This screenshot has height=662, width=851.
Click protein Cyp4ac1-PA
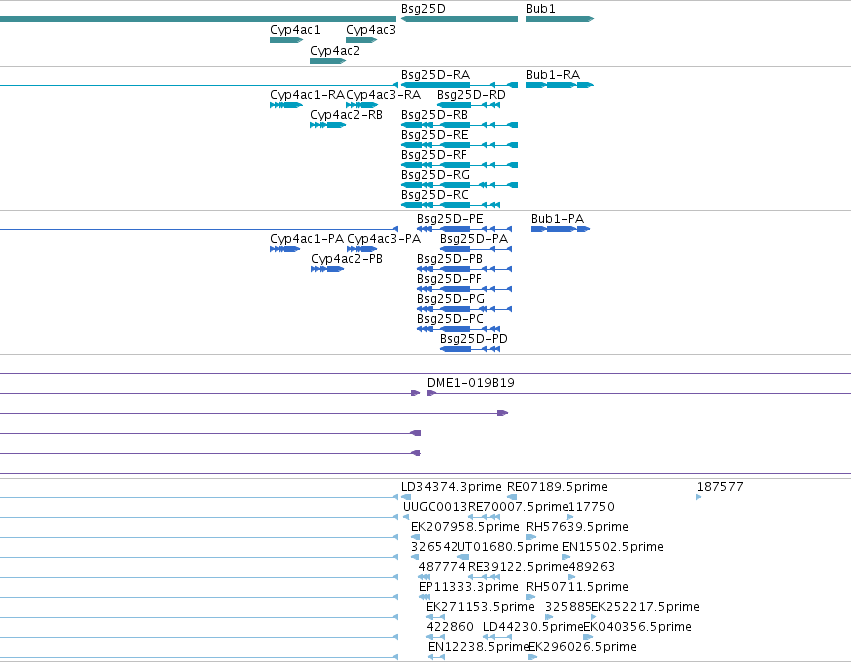coord(285,249)
